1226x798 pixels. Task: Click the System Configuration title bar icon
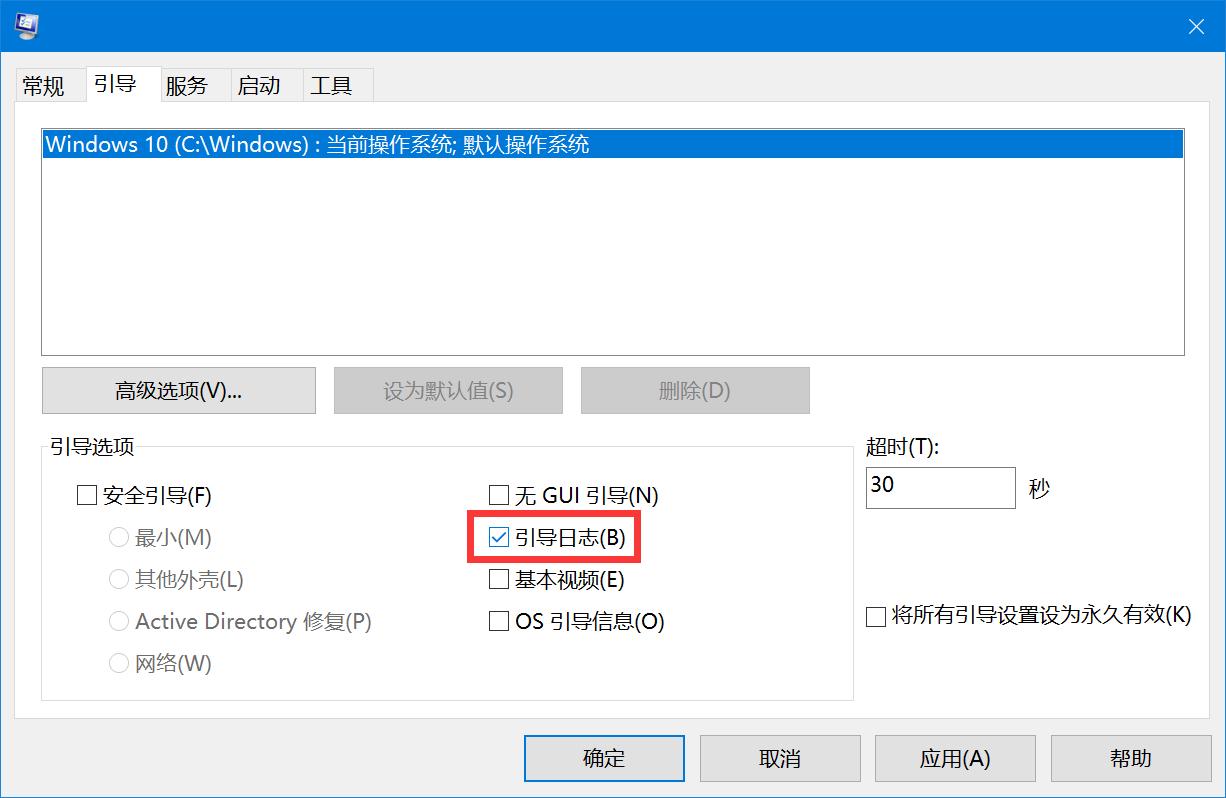tap(24, 26)
